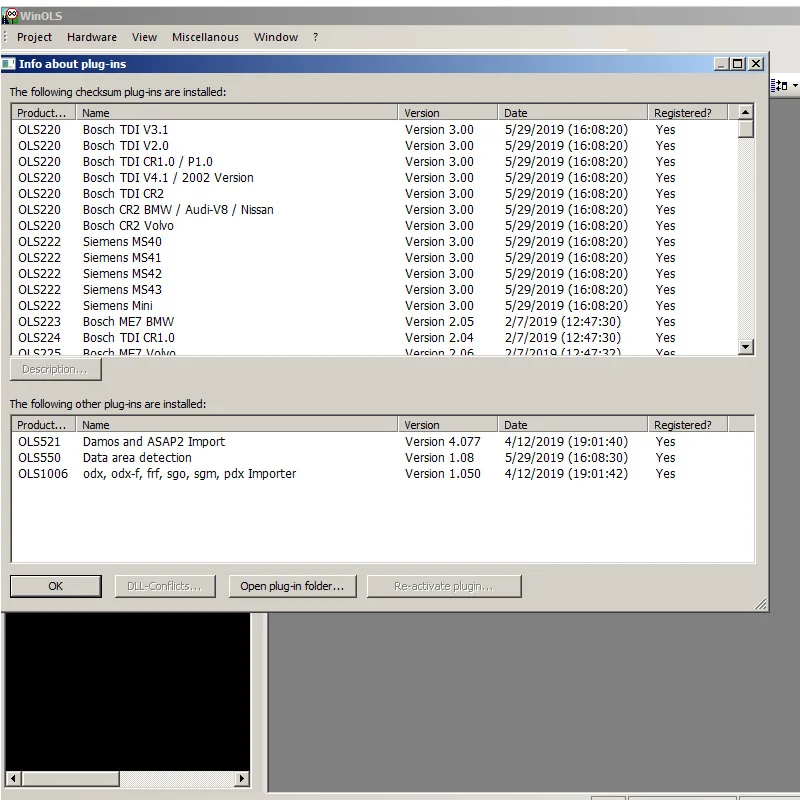The image size is (800, 800).
Task: Open the Project menu
Action: 34,37
